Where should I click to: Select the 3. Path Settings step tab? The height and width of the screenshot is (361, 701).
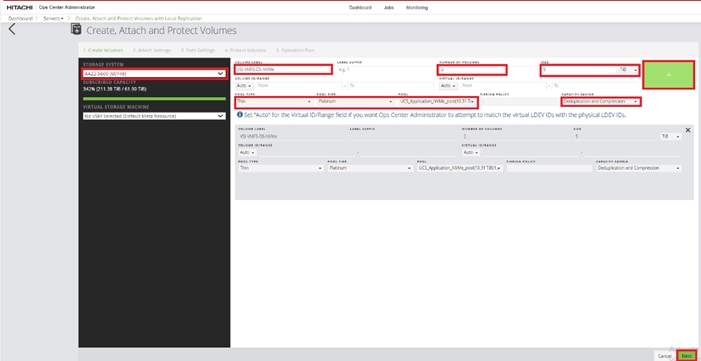point(198,50)
